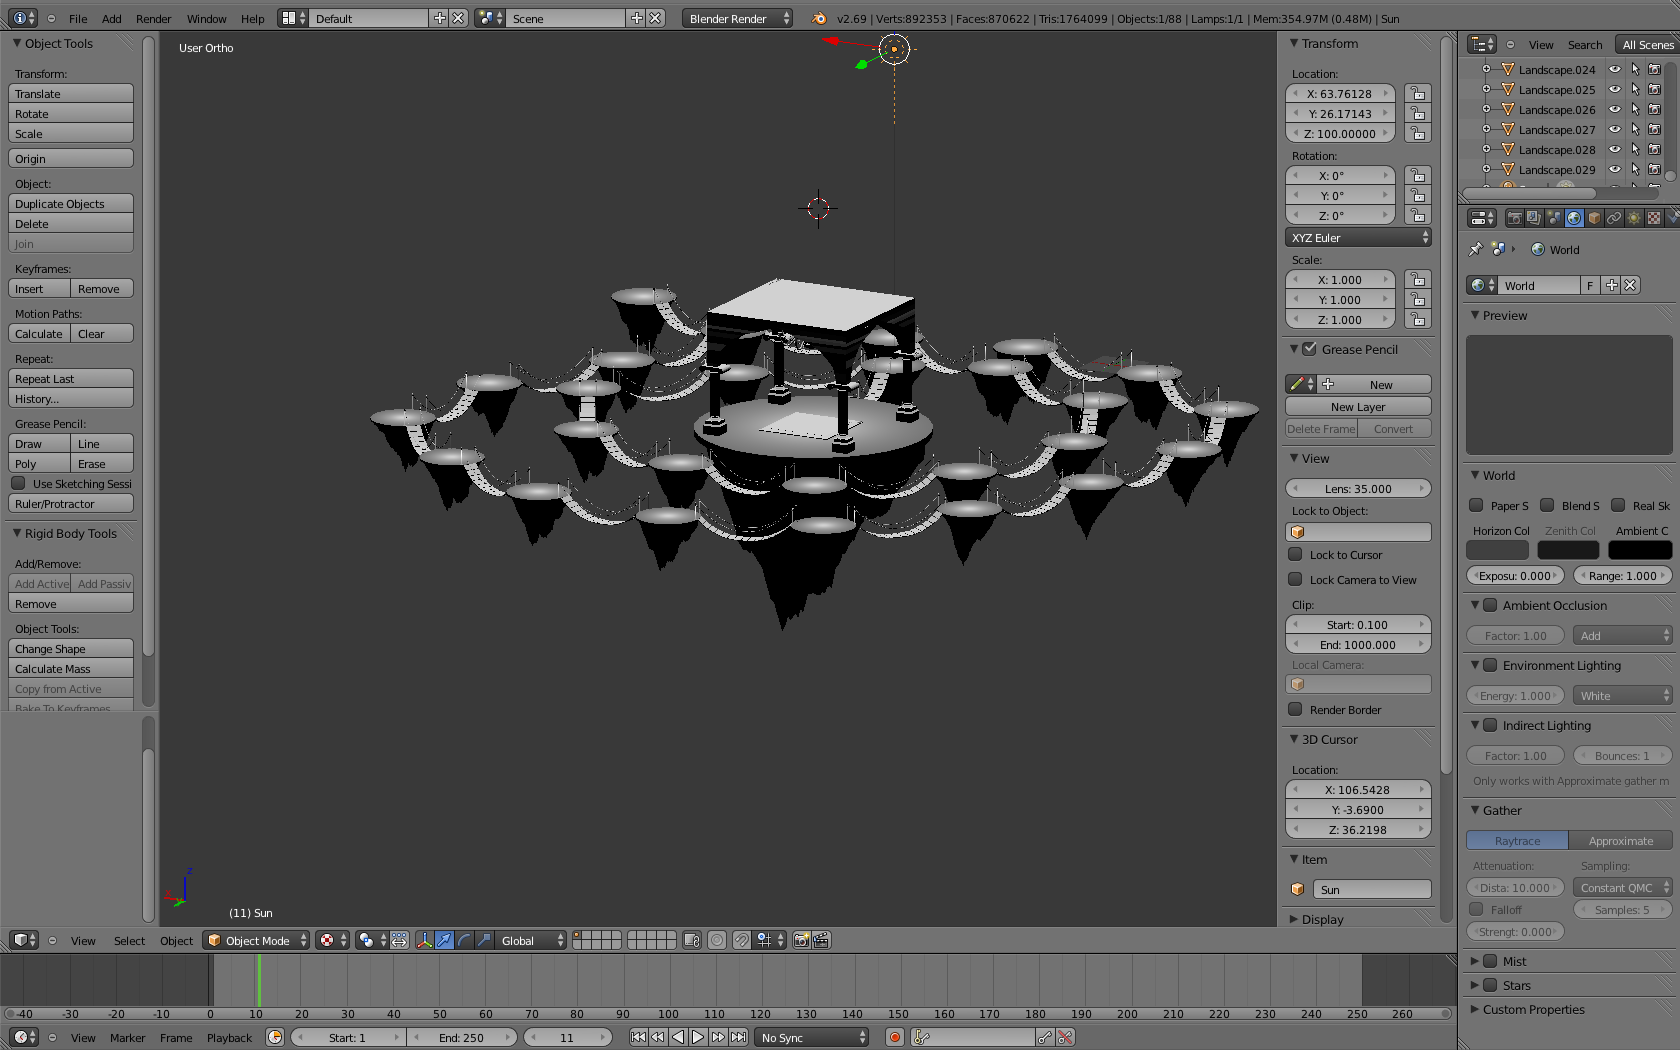Open the Texture properties tab (checker icon)
Image resolution: width=1680 pixels, height=1050 pixels.
1654,218
